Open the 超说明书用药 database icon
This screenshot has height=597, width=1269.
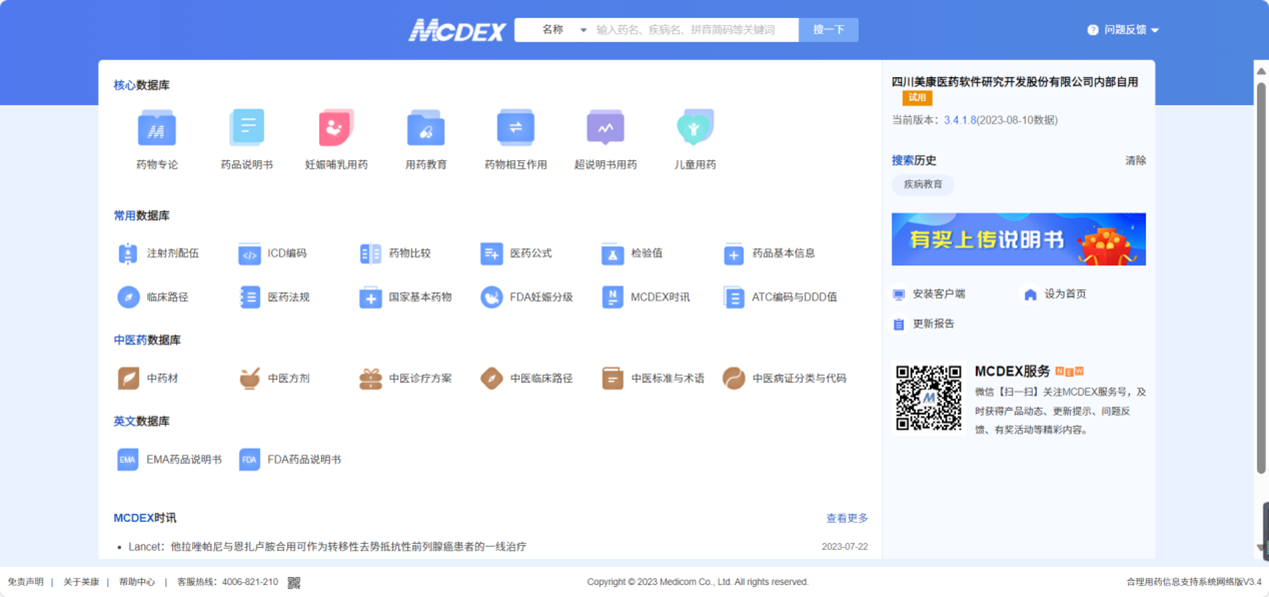[x=605, y=128]
